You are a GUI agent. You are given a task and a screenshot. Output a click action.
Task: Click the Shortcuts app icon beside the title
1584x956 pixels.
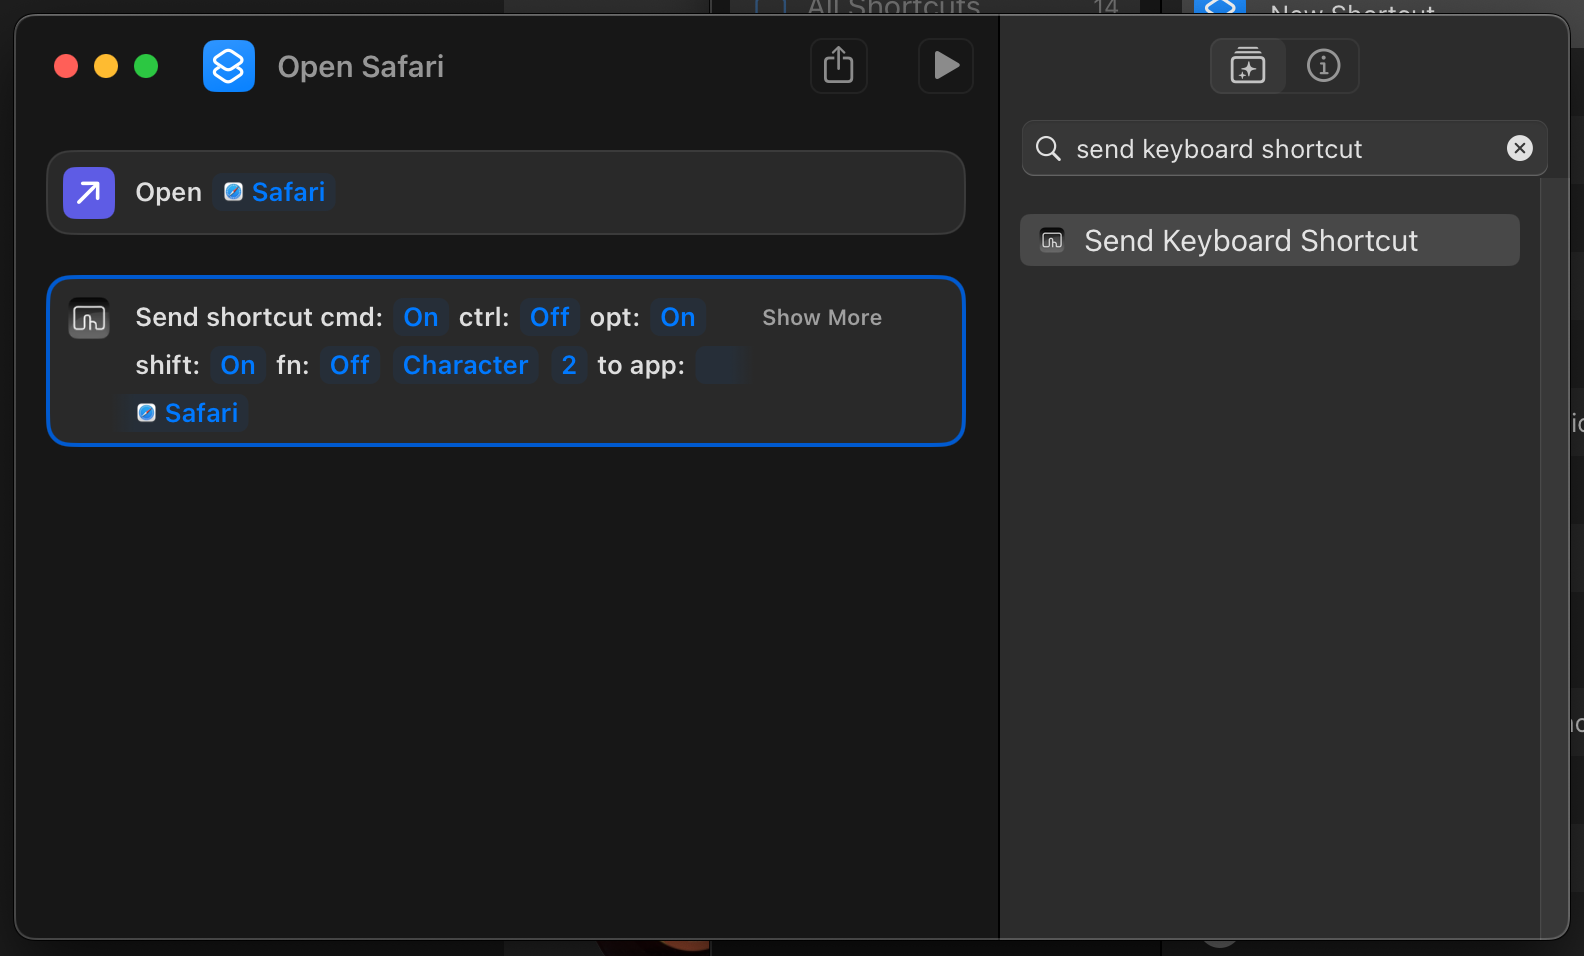coord(229,66)
